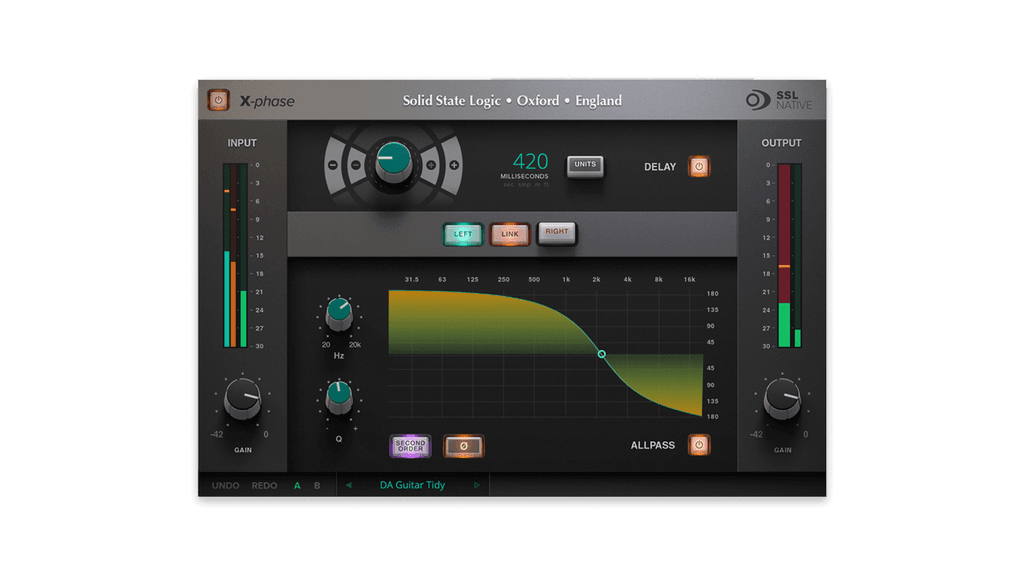Viewport: 1024px width, 576px height.
Task: Enable the DELAY section power toggle
Action: click(699, 166)
